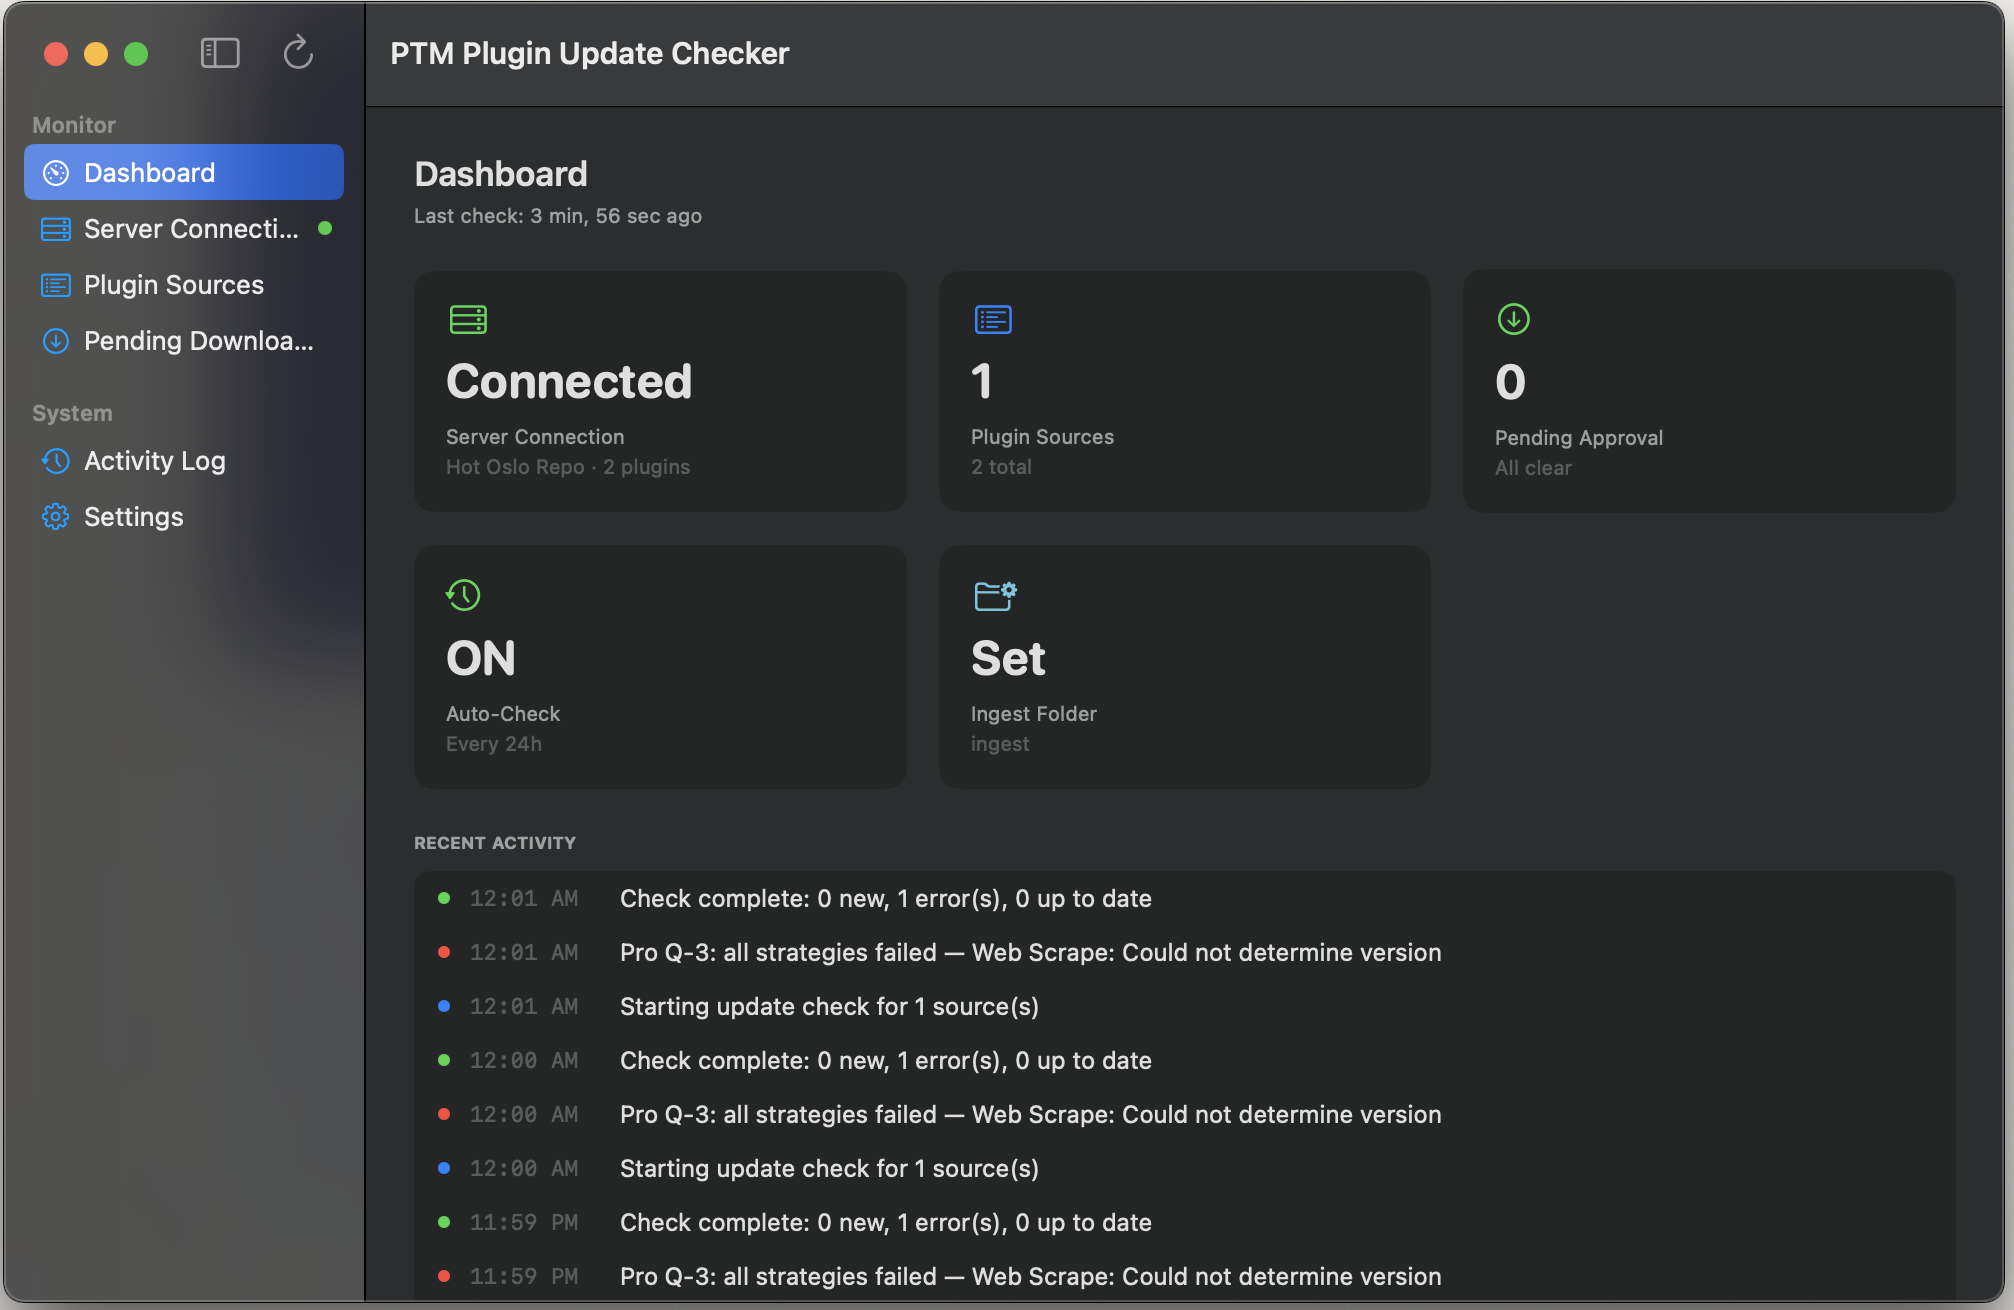Select the 12:00 AM Starting update check entry
The width and height of the screenshot is (2014, 1310).
coord(1185,1168)
